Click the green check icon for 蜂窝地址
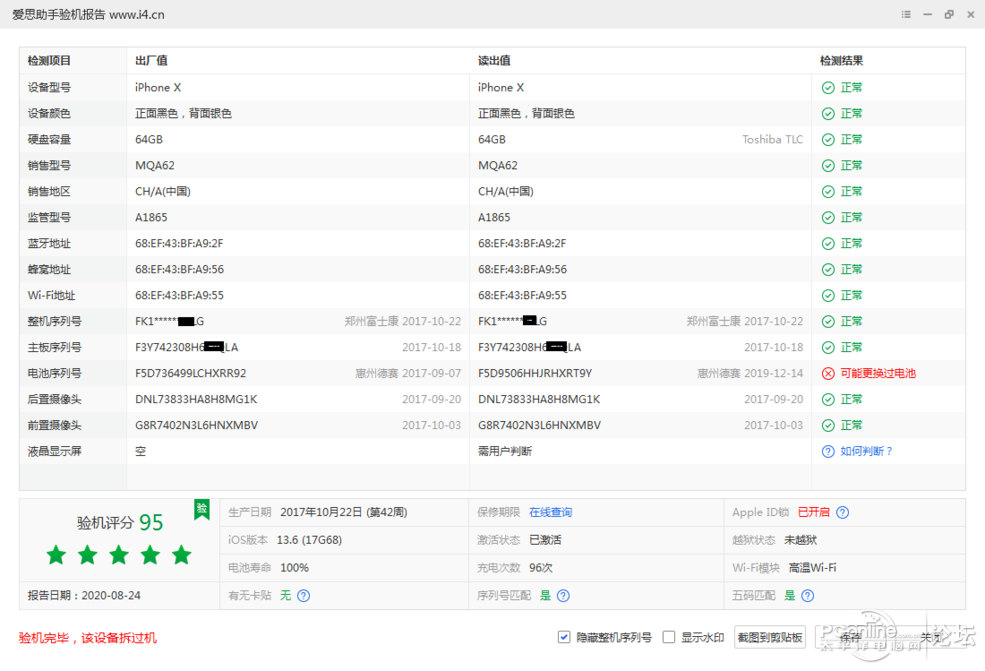 (x=828, y=270)
